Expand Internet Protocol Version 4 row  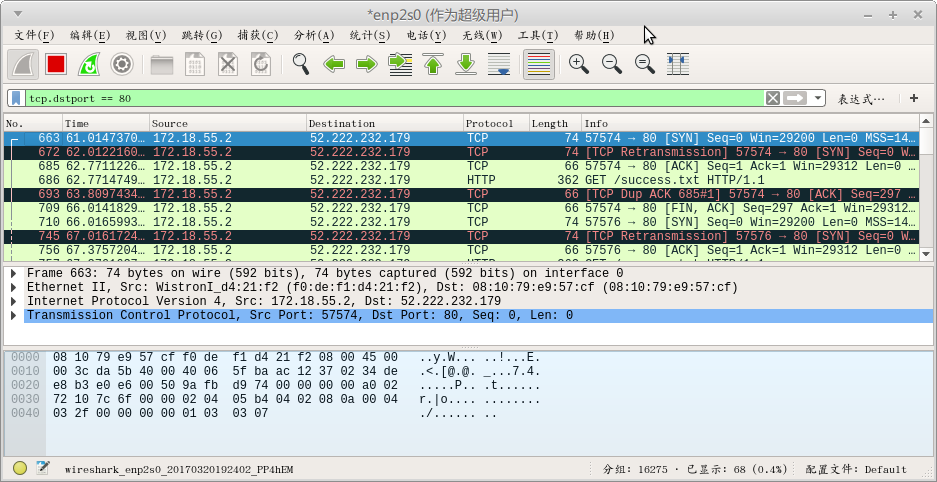(14, 301)
